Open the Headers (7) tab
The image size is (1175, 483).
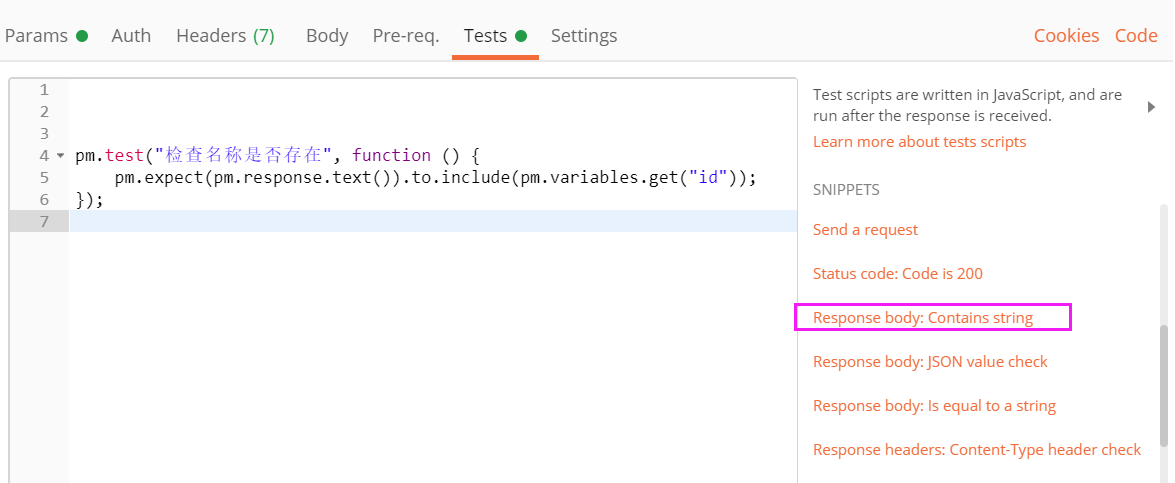(225, 36)
